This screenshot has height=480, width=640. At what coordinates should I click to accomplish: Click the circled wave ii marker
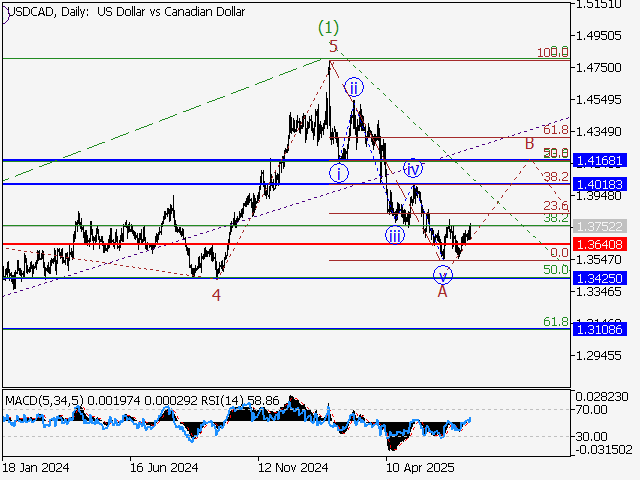tap(354, 88)
